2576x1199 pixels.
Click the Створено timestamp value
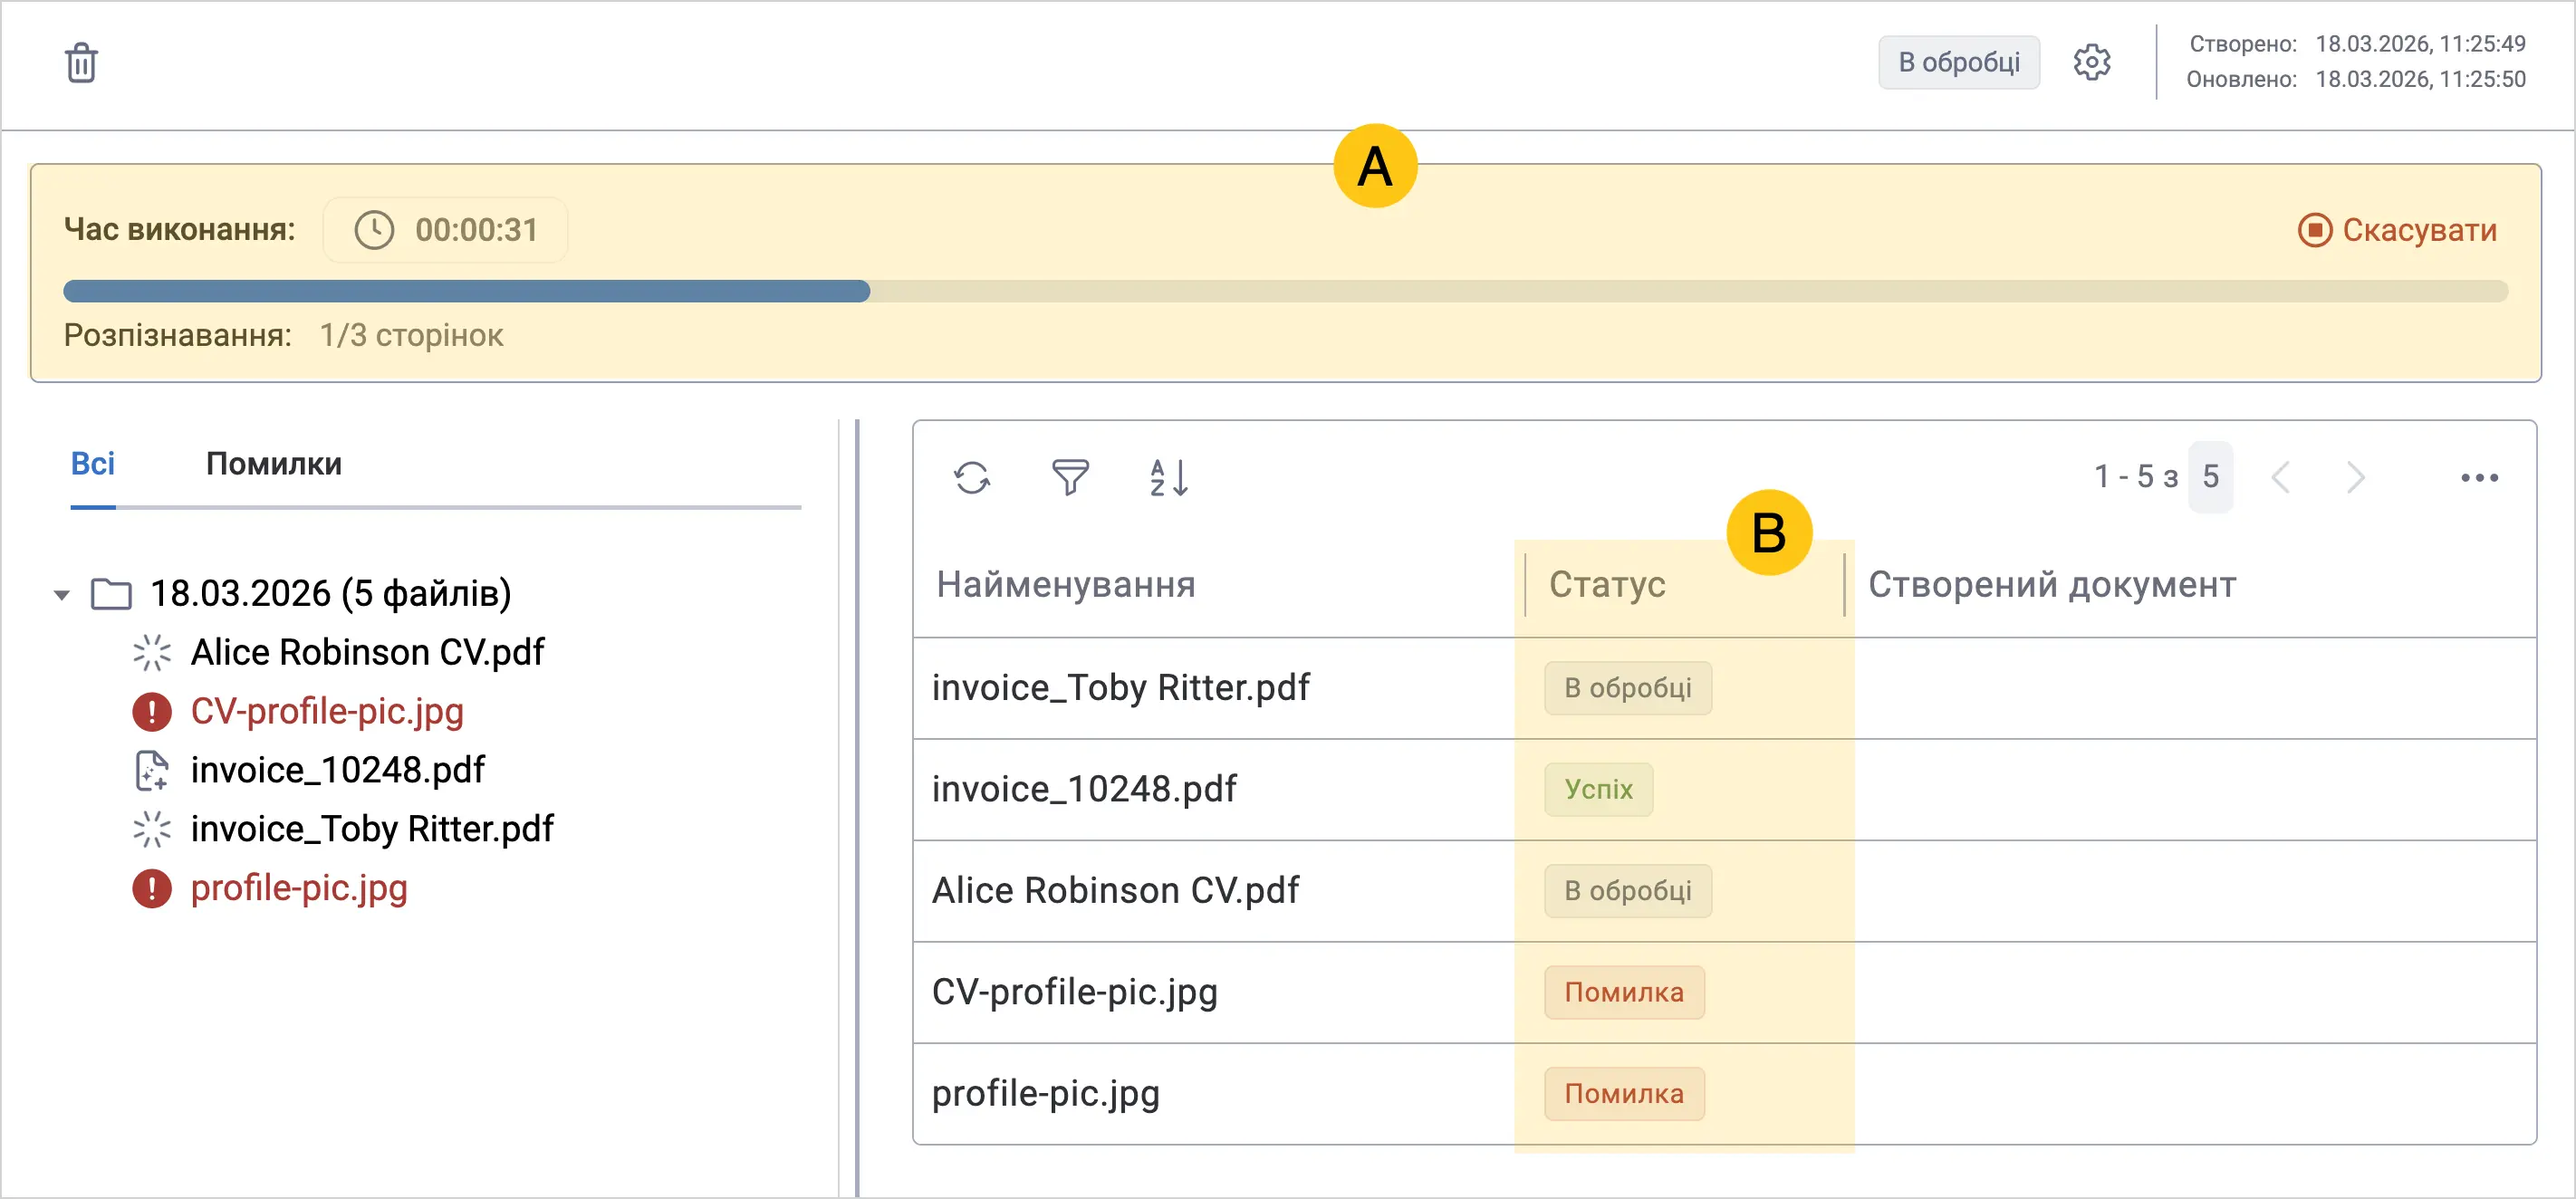click(x=2420, y=44)
